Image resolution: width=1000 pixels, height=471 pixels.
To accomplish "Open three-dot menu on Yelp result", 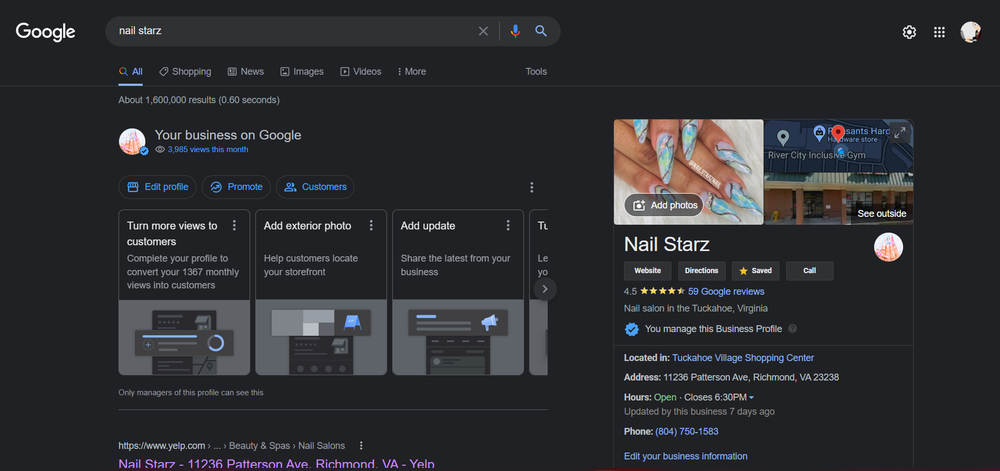I will click(361, 445).
